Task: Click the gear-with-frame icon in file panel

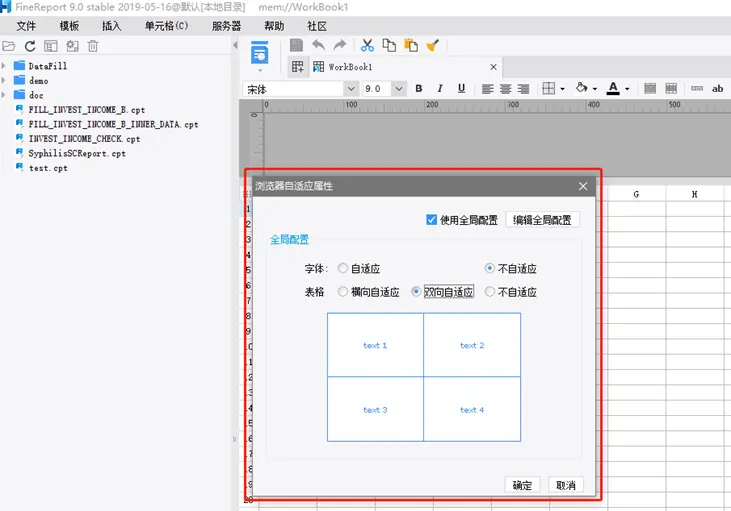Action: (x=72, y=46)
